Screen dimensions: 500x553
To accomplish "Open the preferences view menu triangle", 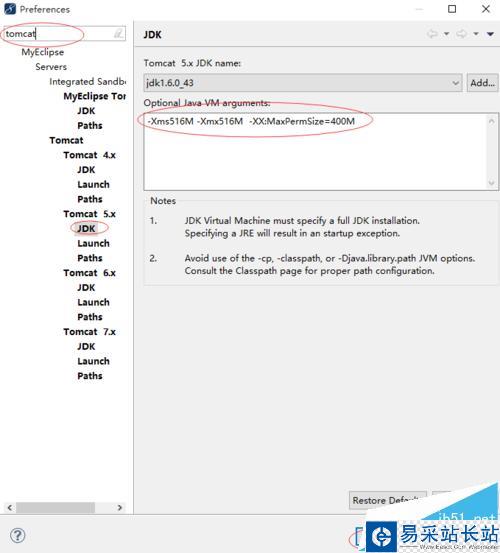I will [x=490, y=34].
